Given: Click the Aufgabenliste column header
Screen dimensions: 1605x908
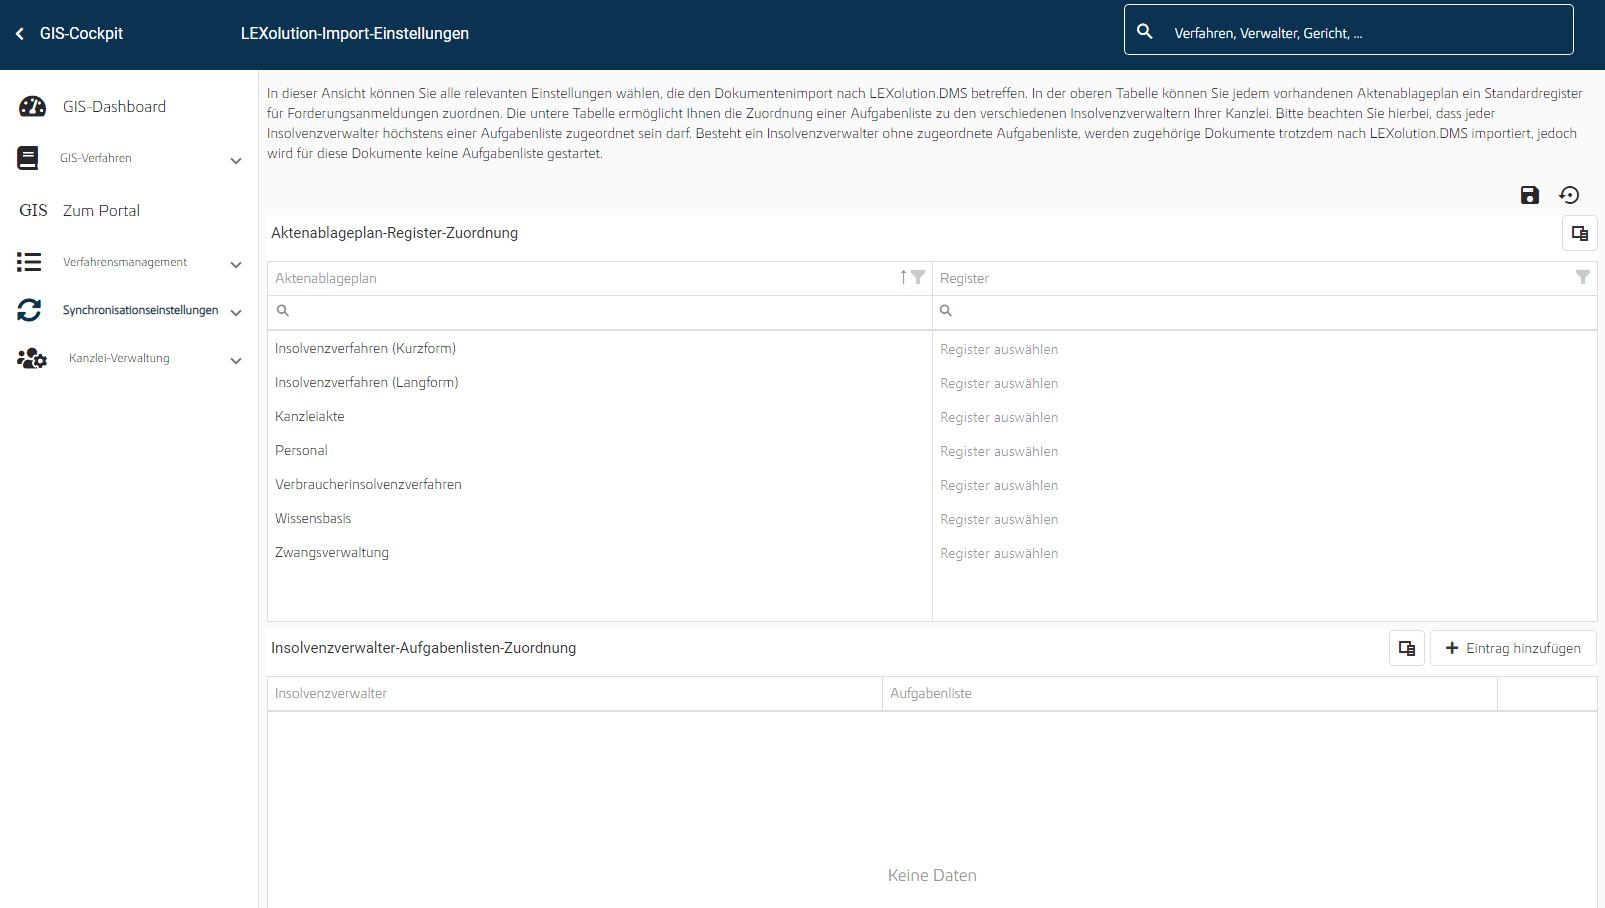Looking at the screenshot, I should (x=1190, y=693).
